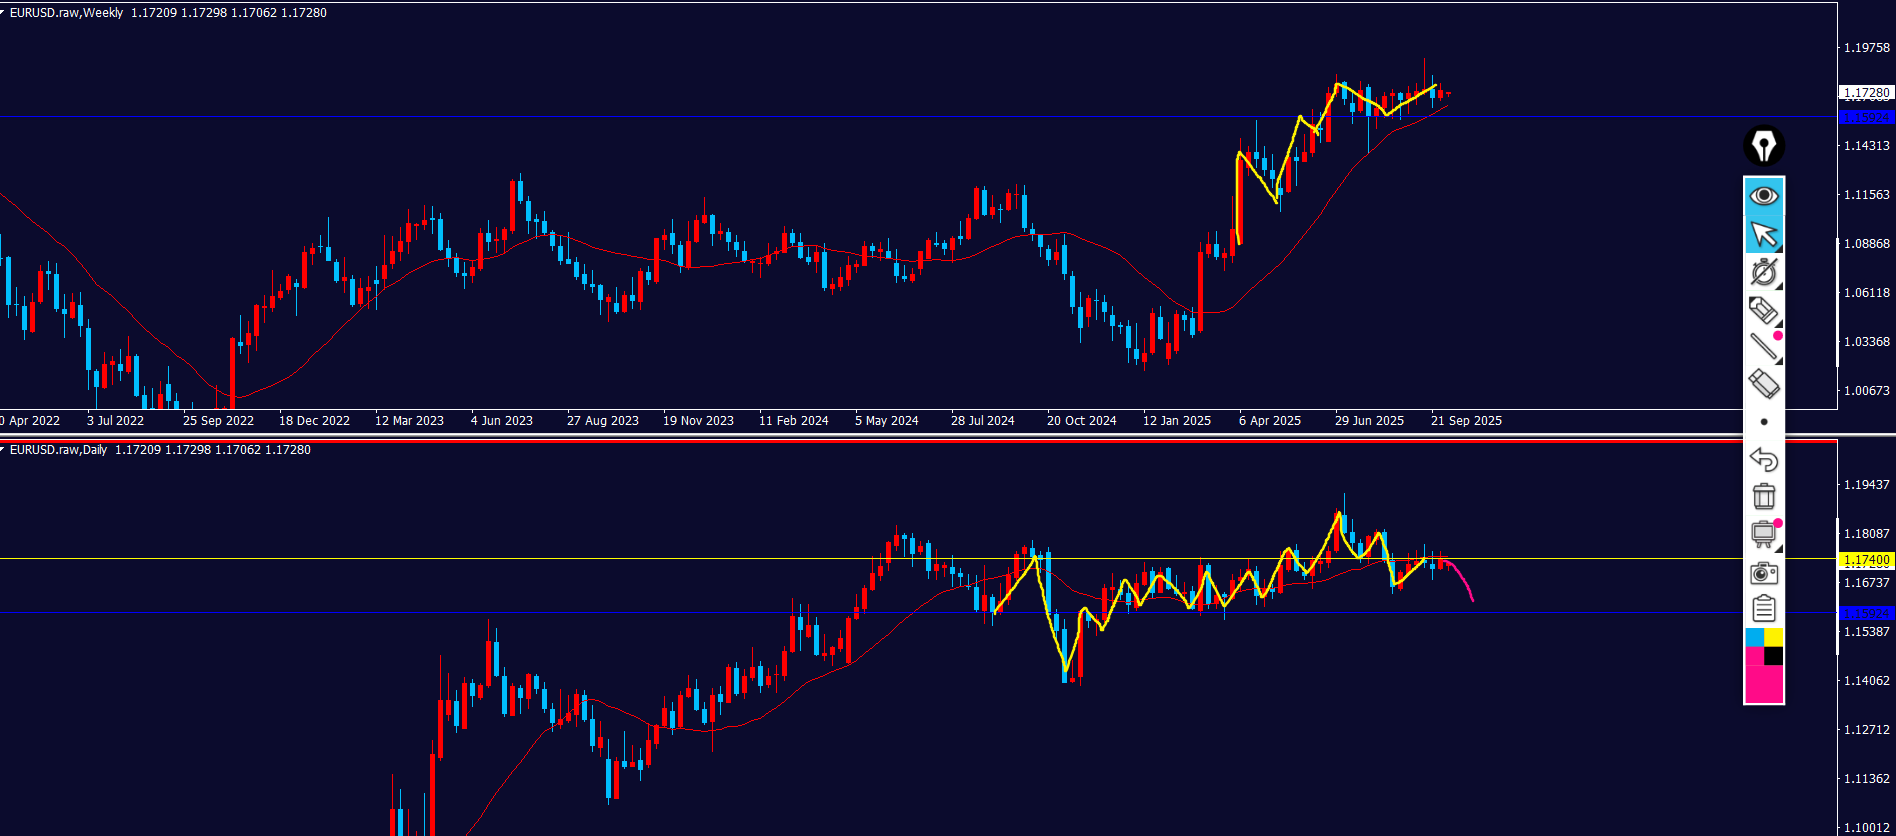This screenshot has width=1896, height=836.
Task: Pick the yellow color swatch
Action: [x=1774, y=637]
